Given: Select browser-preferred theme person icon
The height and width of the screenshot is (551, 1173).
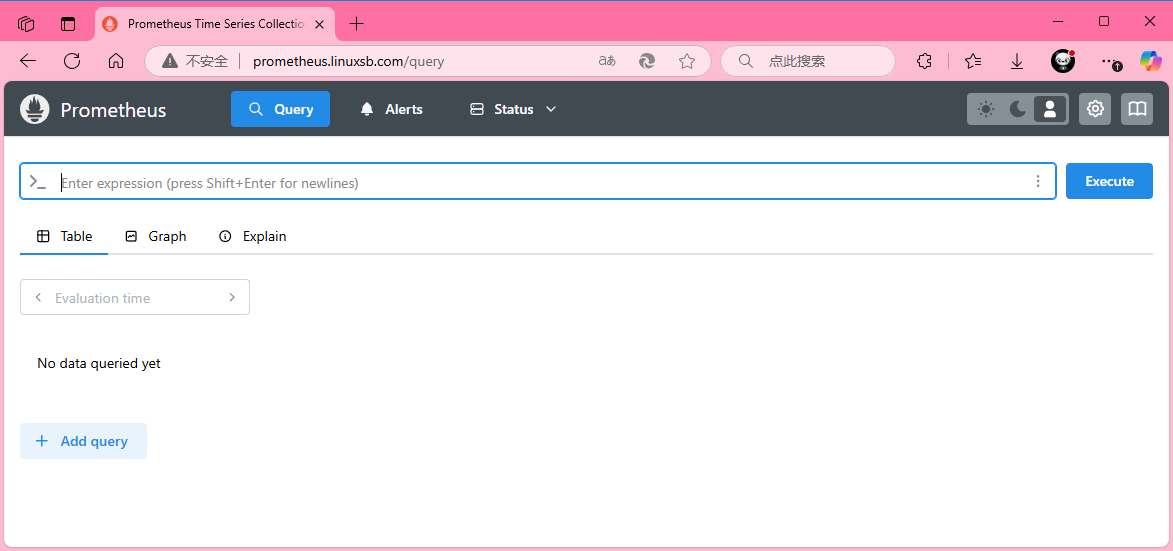Looking at the screenshot, I should point(1050,109).
